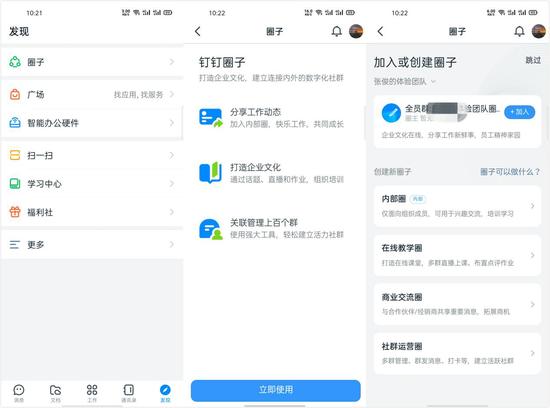
Task: Select the 福利社 list item label
Action: [x=40, y=212]
